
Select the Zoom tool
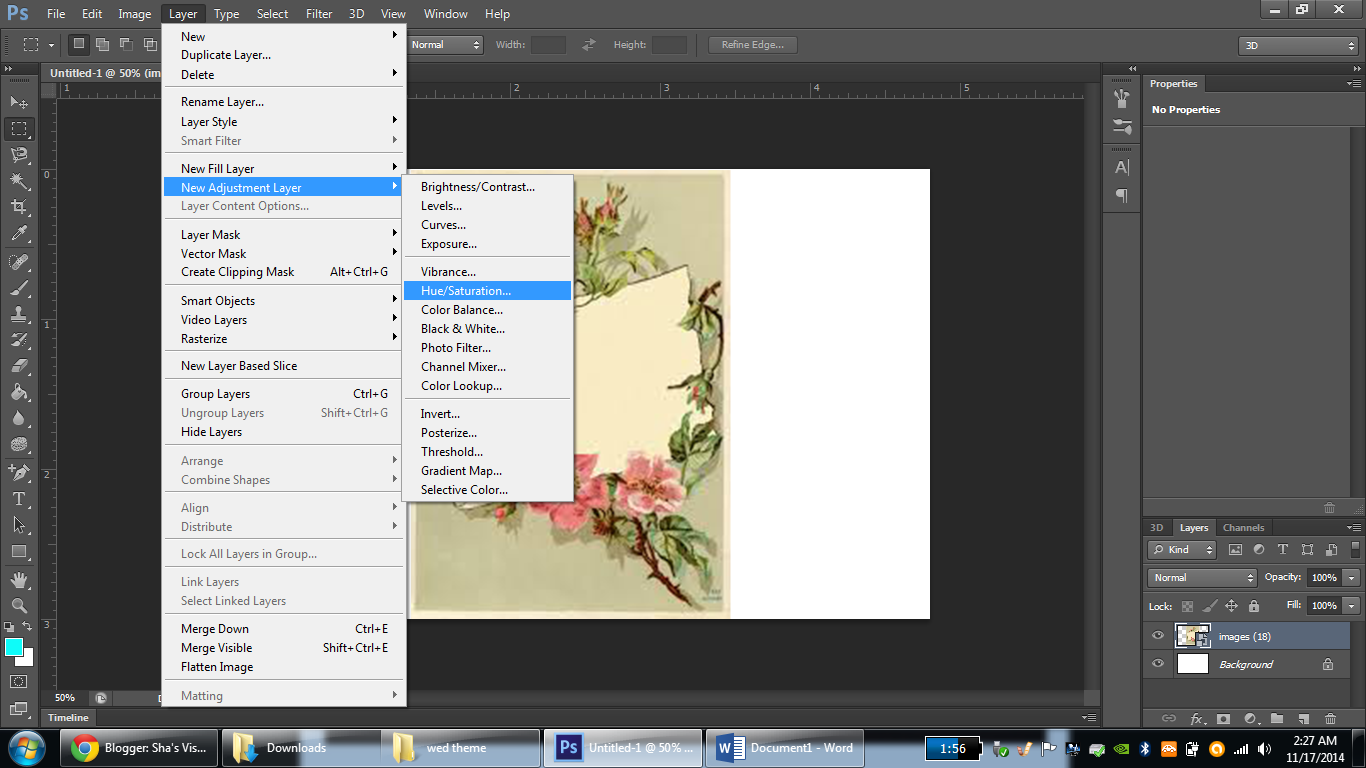[x=19, y=605]
